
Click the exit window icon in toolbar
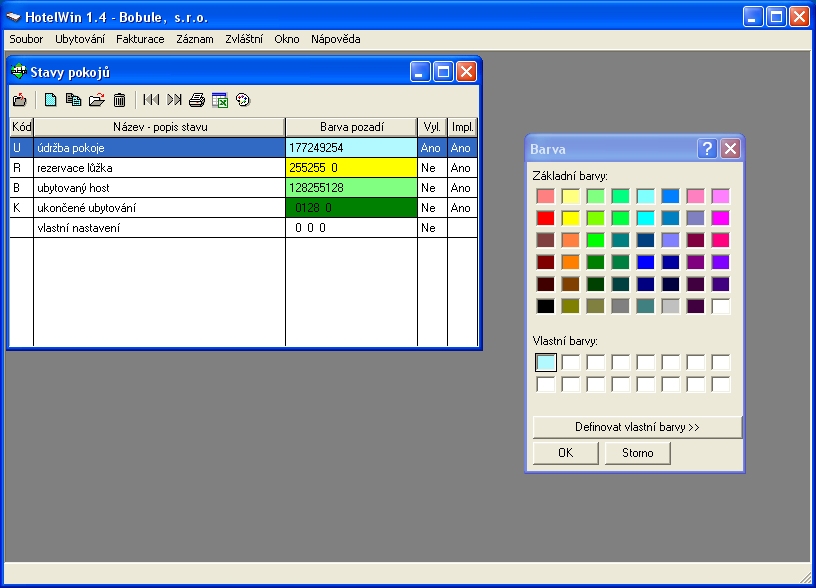(x=19, y=100)
